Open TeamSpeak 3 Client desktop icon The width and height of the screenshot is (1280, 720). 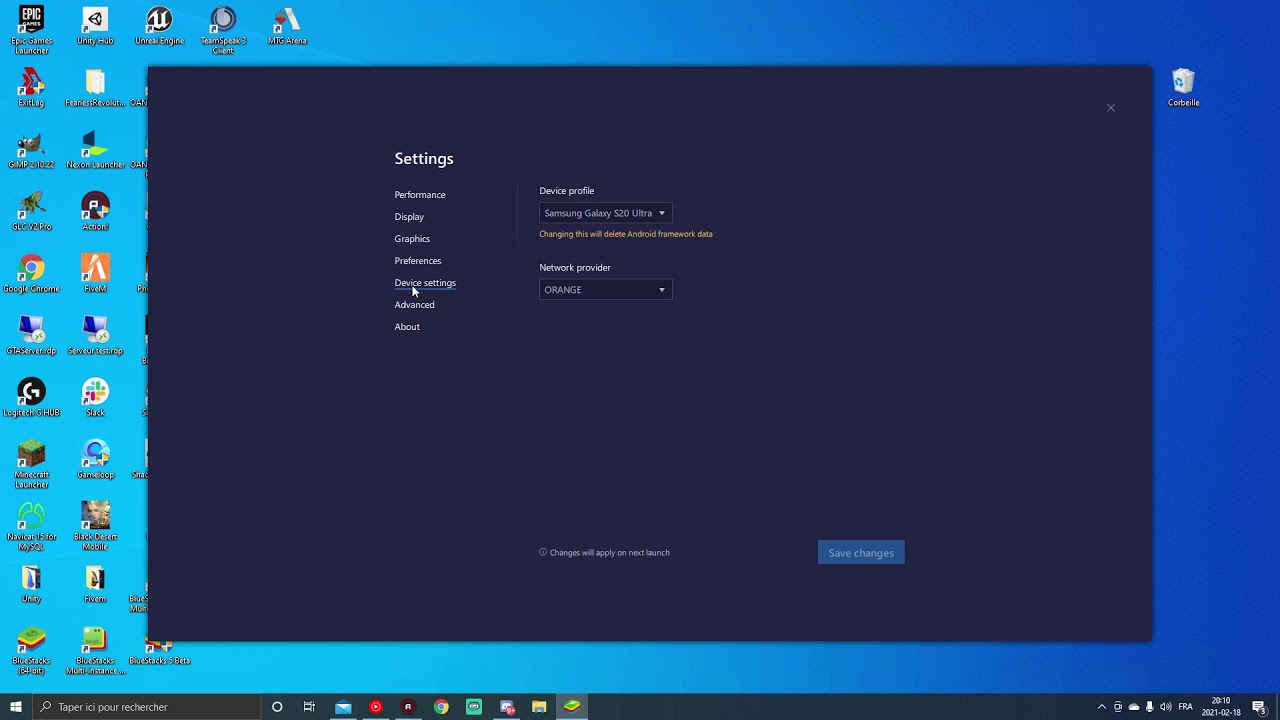click(223, 30)
